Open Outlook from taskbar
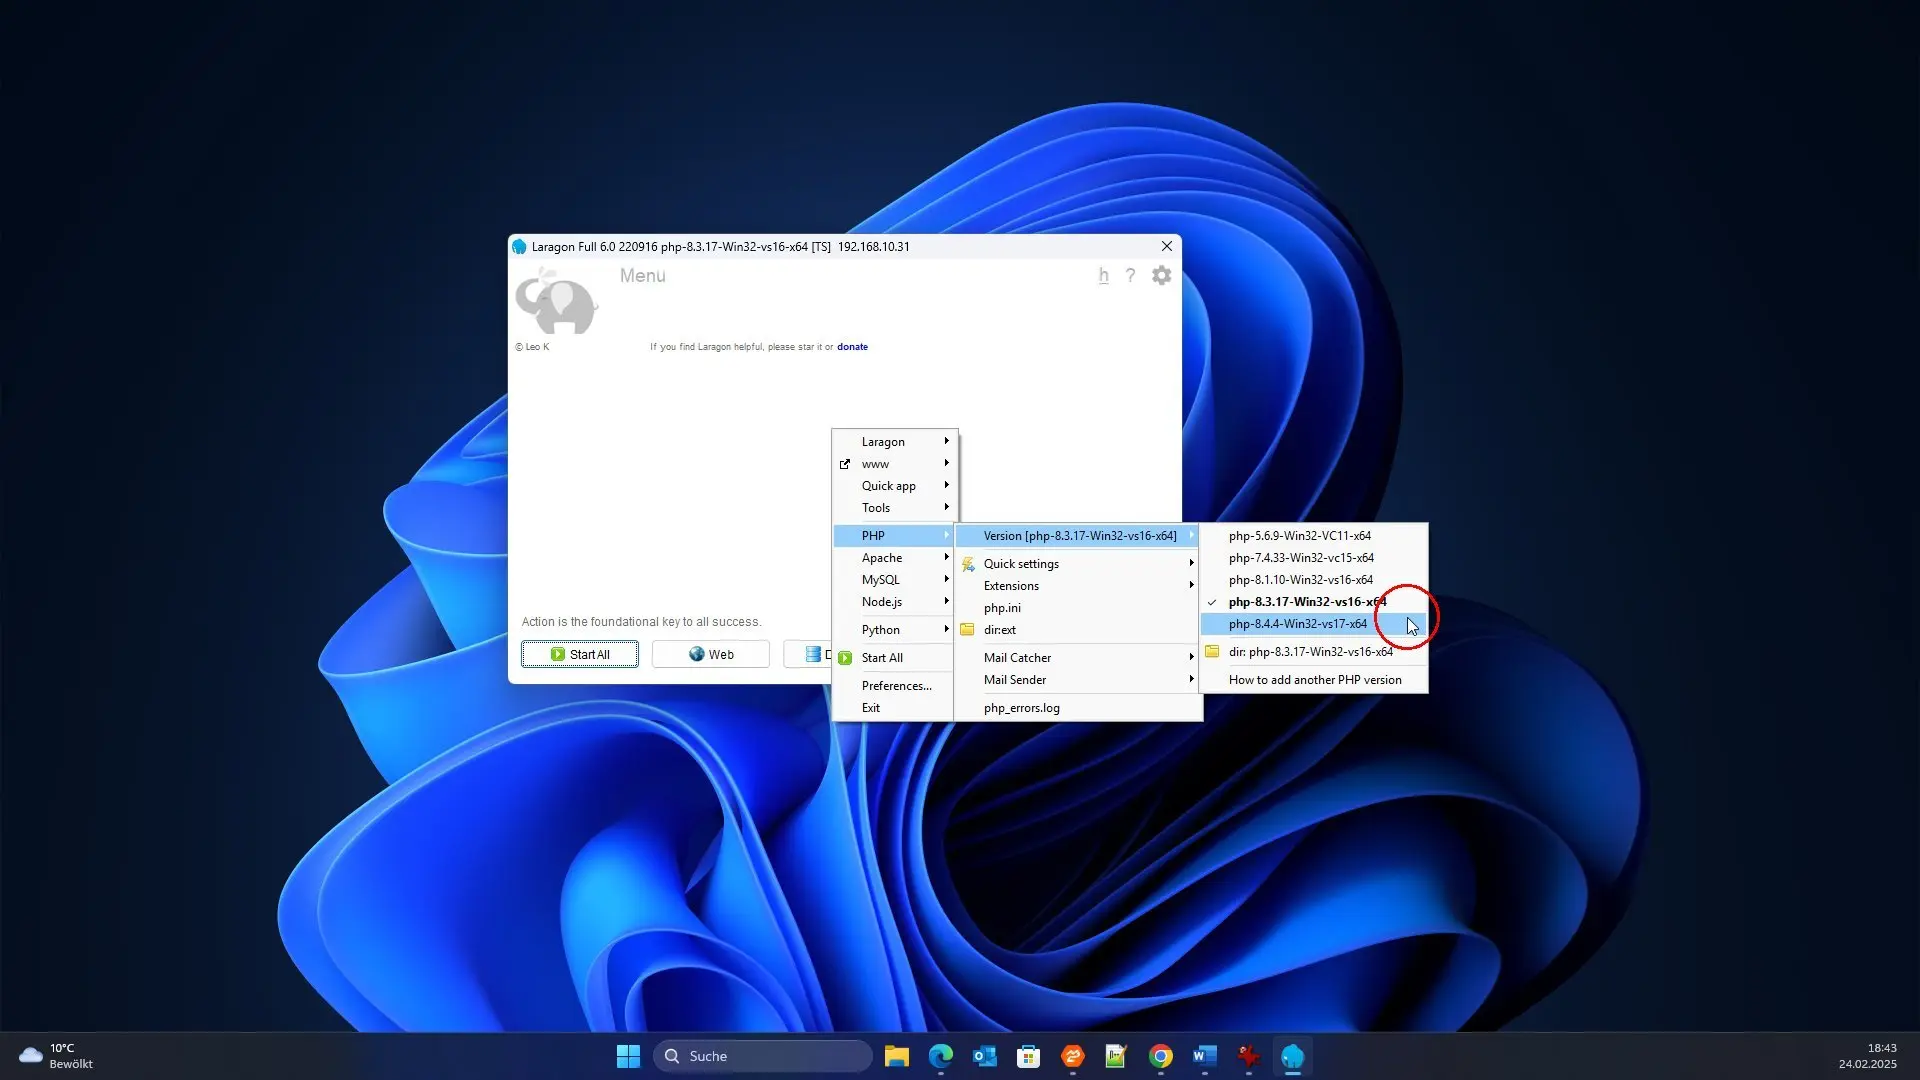 (984, 1056)
